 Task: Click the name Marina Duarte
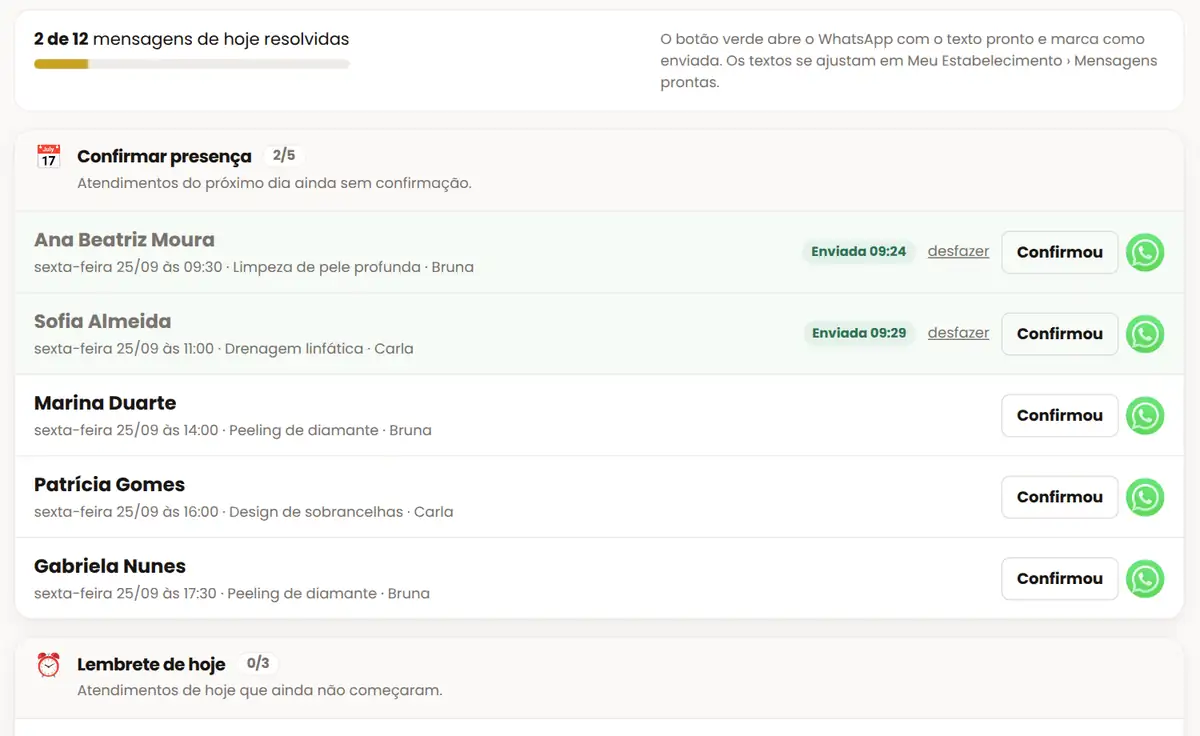105,403
